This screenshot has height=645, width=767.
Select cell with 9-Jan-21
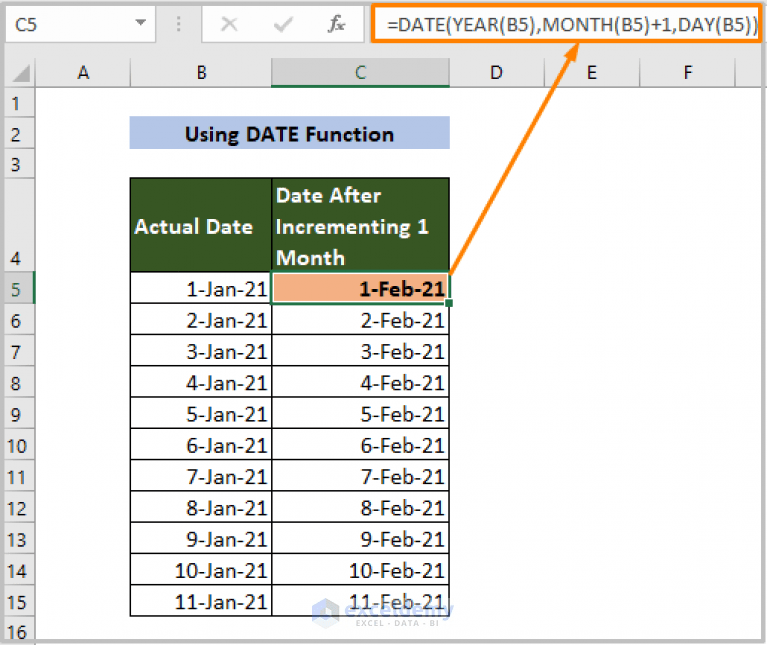click(x=201, y=539)
